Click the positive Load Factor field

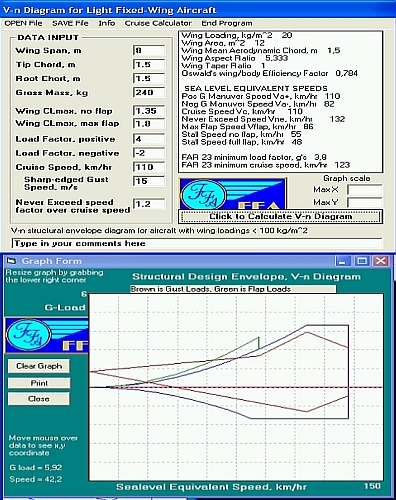click(x=149, y=139)
